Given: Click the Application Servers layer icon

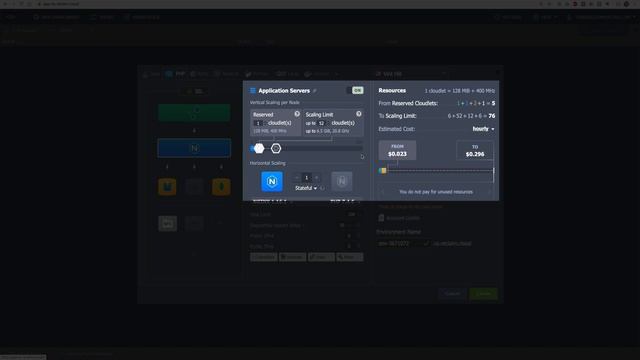Looking at the screenshot, I should 253,91.
